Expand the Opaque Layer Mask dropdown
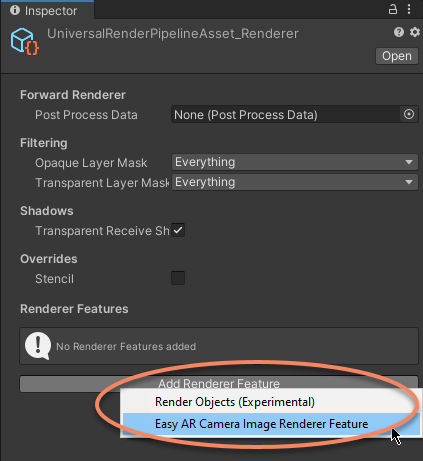The image size is (423, 461). pyautogui.click(x=295, y=162)
